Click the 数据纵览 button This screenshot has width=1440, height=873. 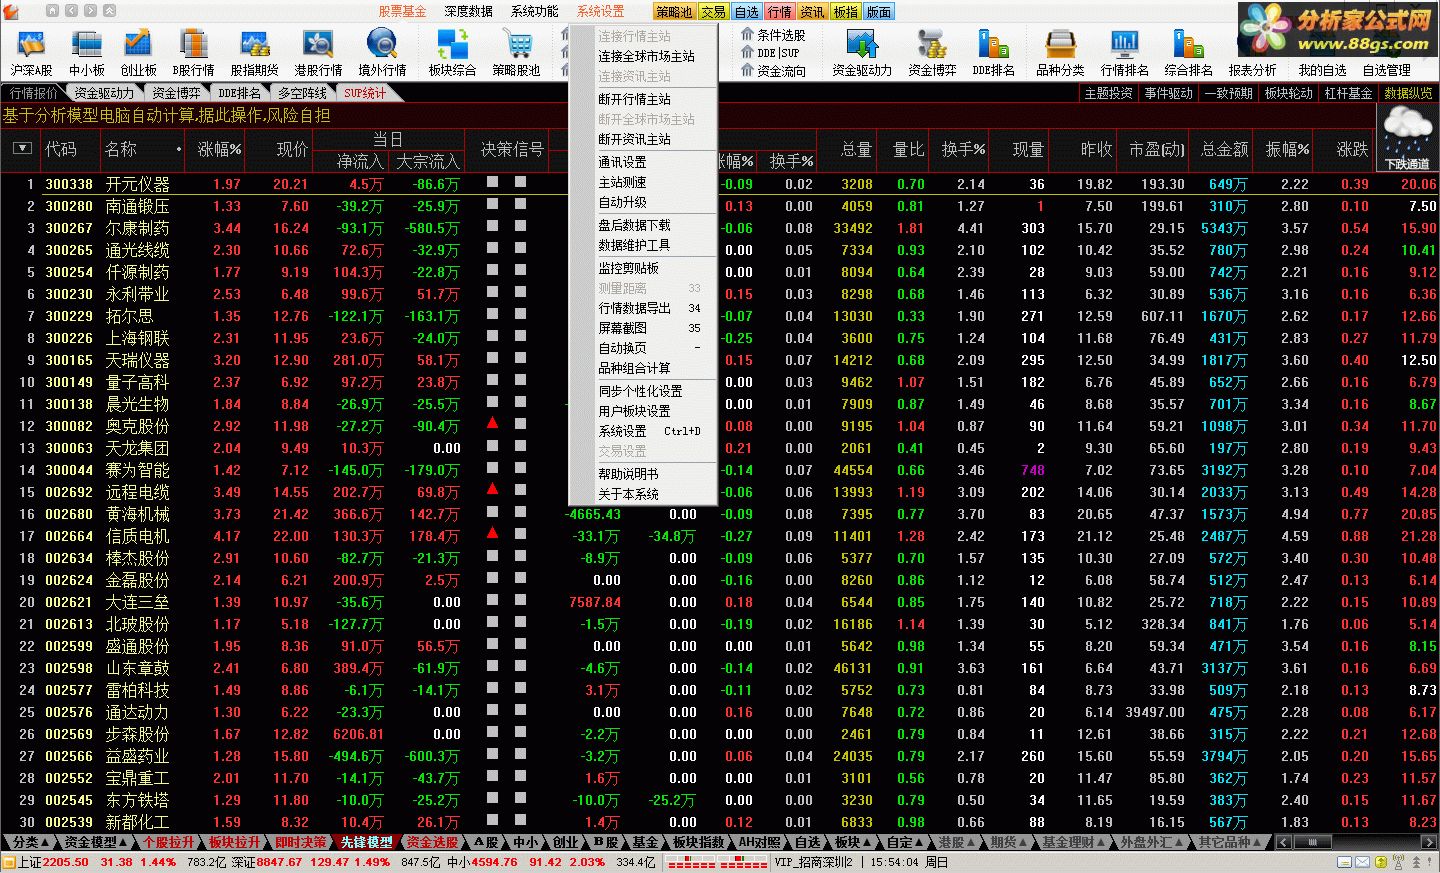coord(1408,93)
